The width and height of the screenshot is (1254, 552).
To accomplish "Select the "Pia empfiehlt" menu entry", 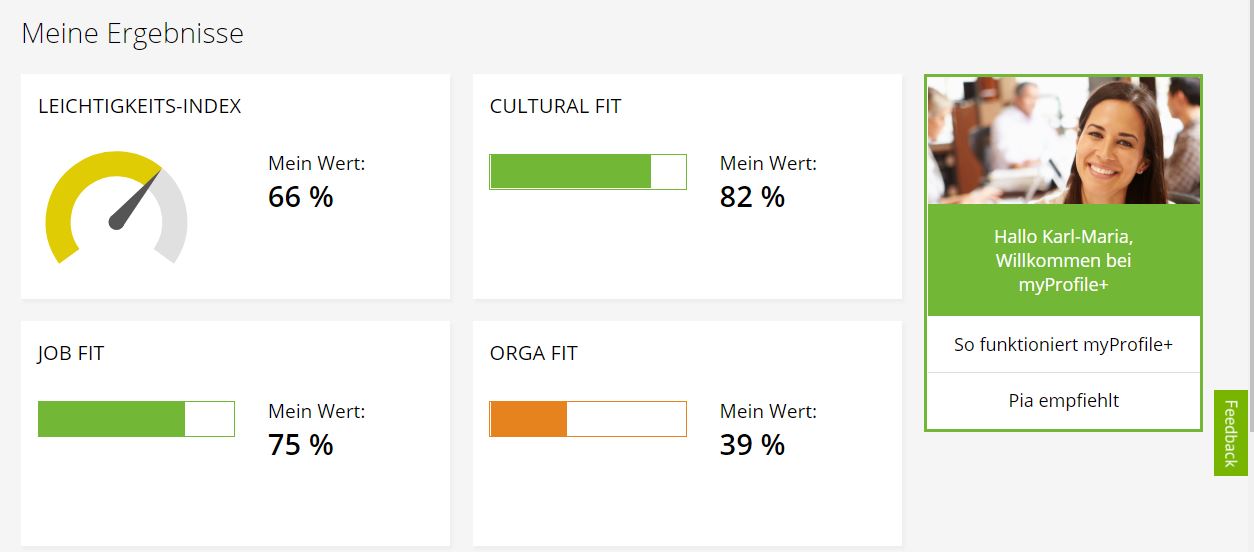I will coord(1063,401).
